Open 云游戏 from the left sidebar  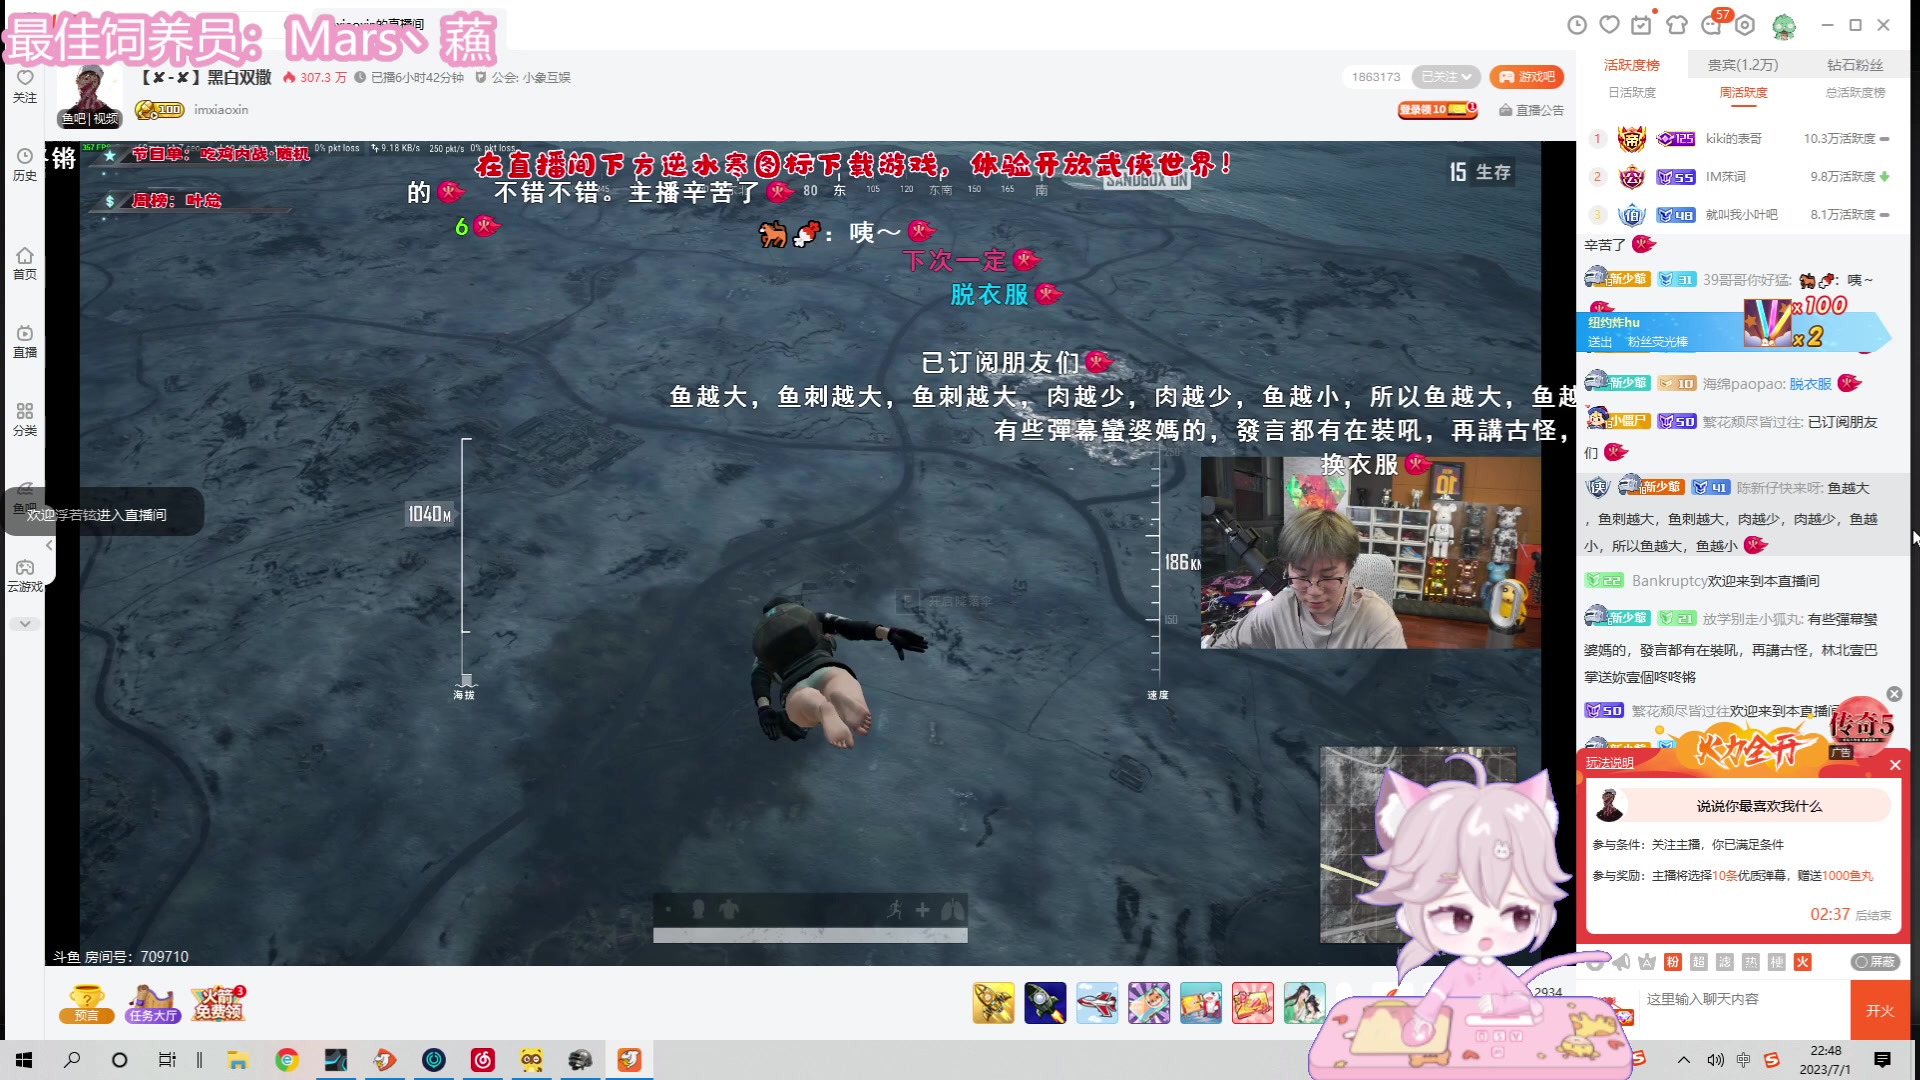[x=25, y=572]
